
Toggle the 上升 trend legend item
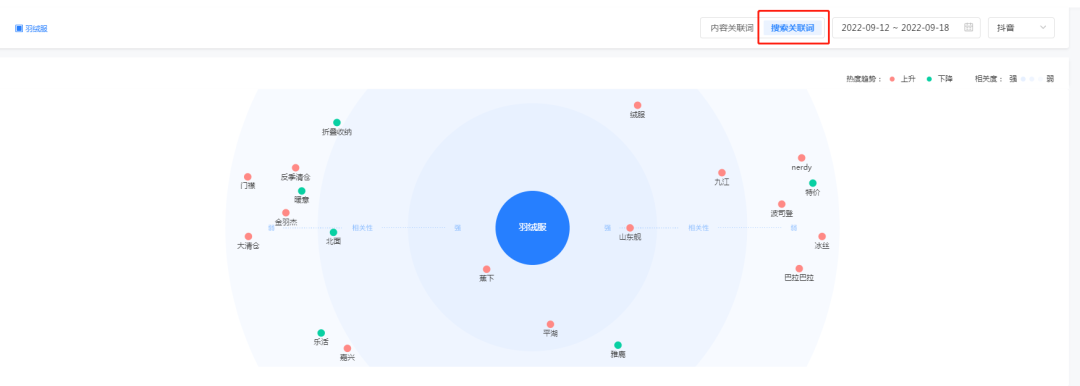(x=902, y=79)
